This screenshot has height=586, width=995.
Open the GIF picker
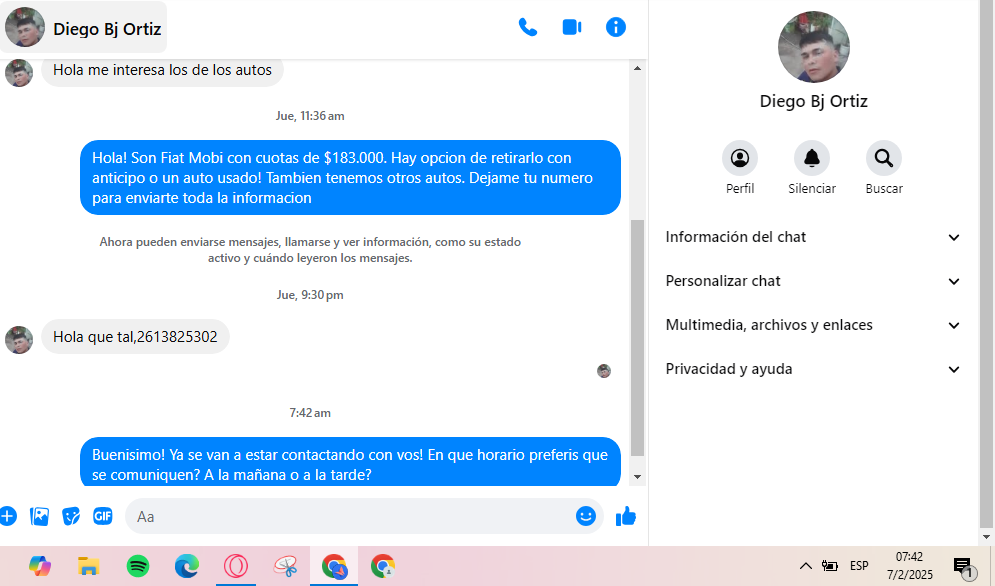click(x=103, y=516)
